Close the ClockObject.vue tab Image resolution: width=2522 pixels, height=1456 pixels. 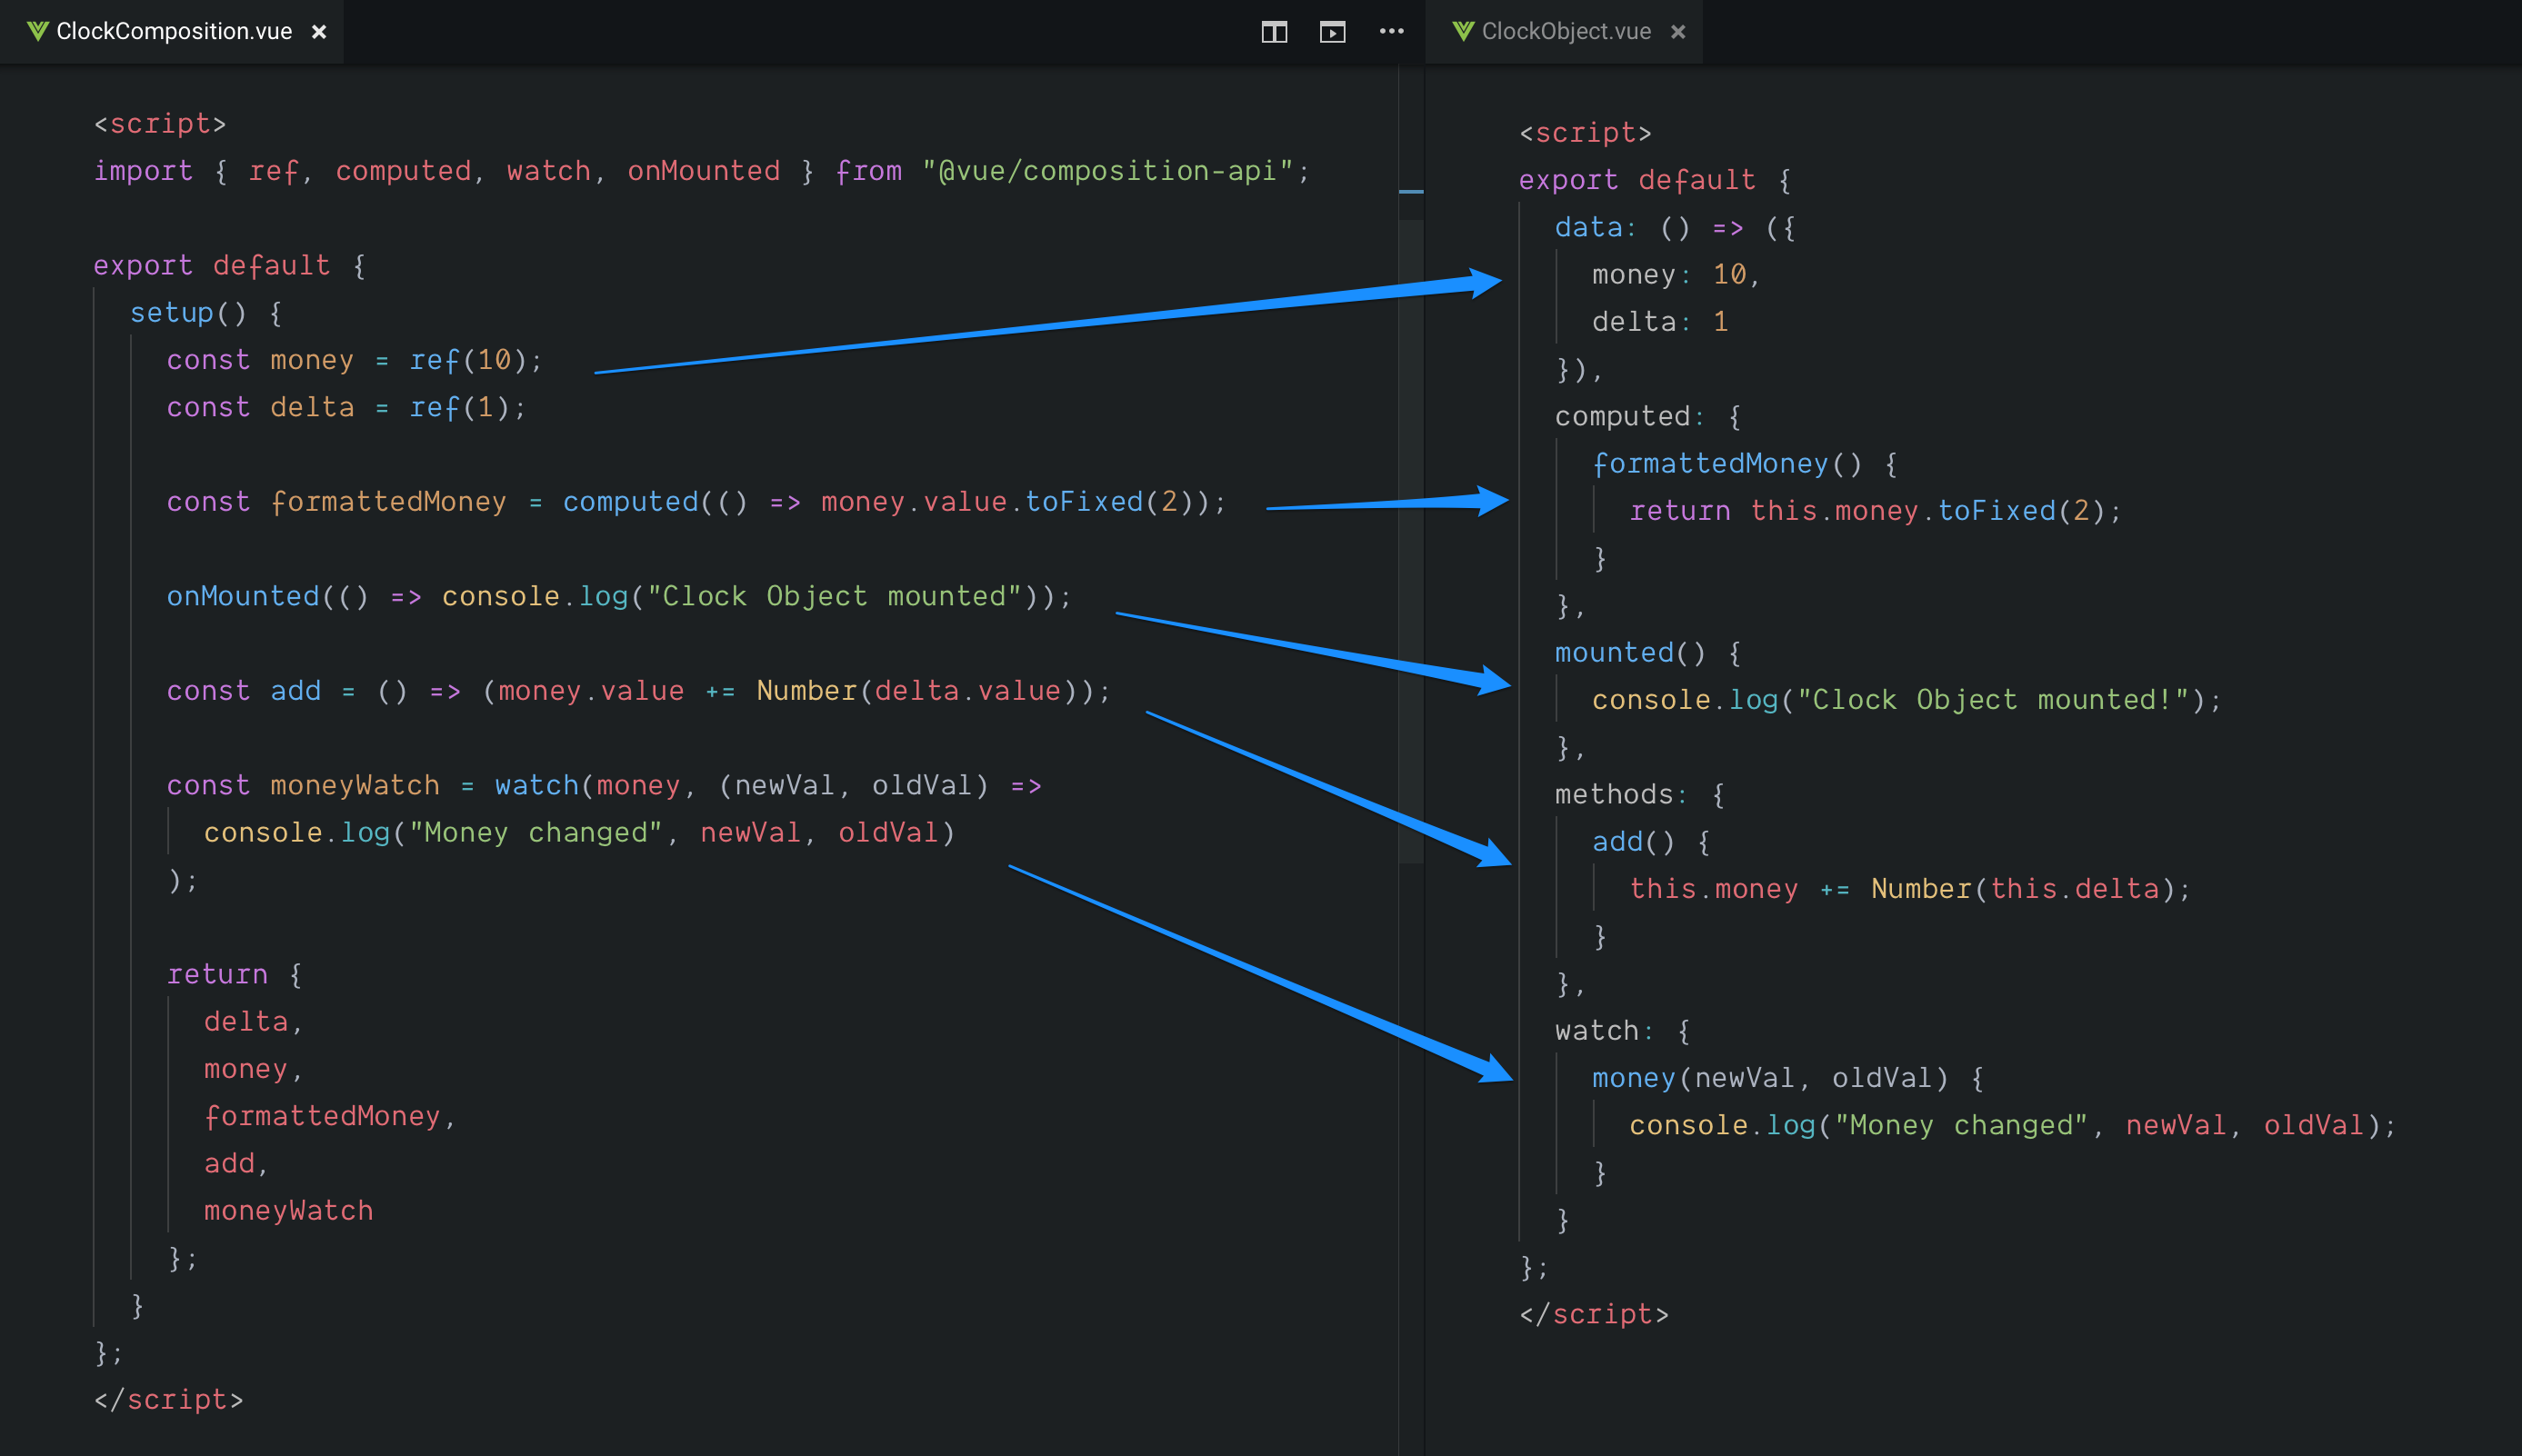[1678, 32]
